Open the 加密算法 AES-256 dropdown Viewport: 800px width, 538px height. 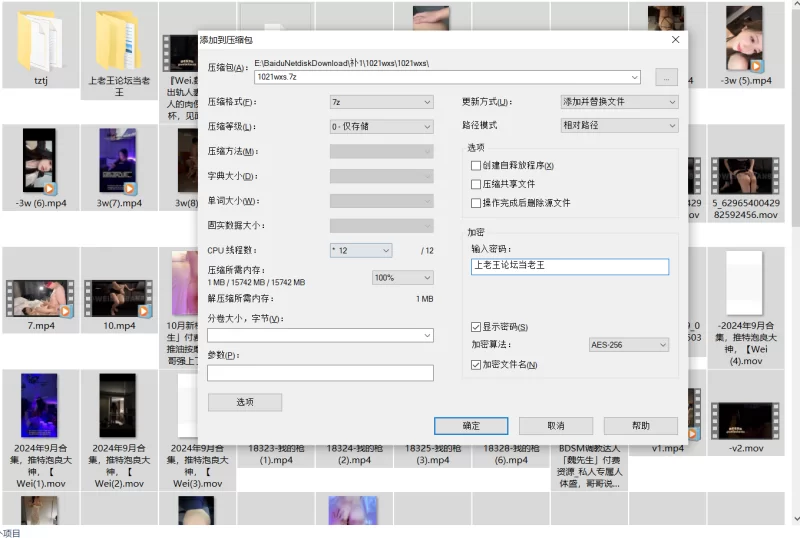click(628, 345)
